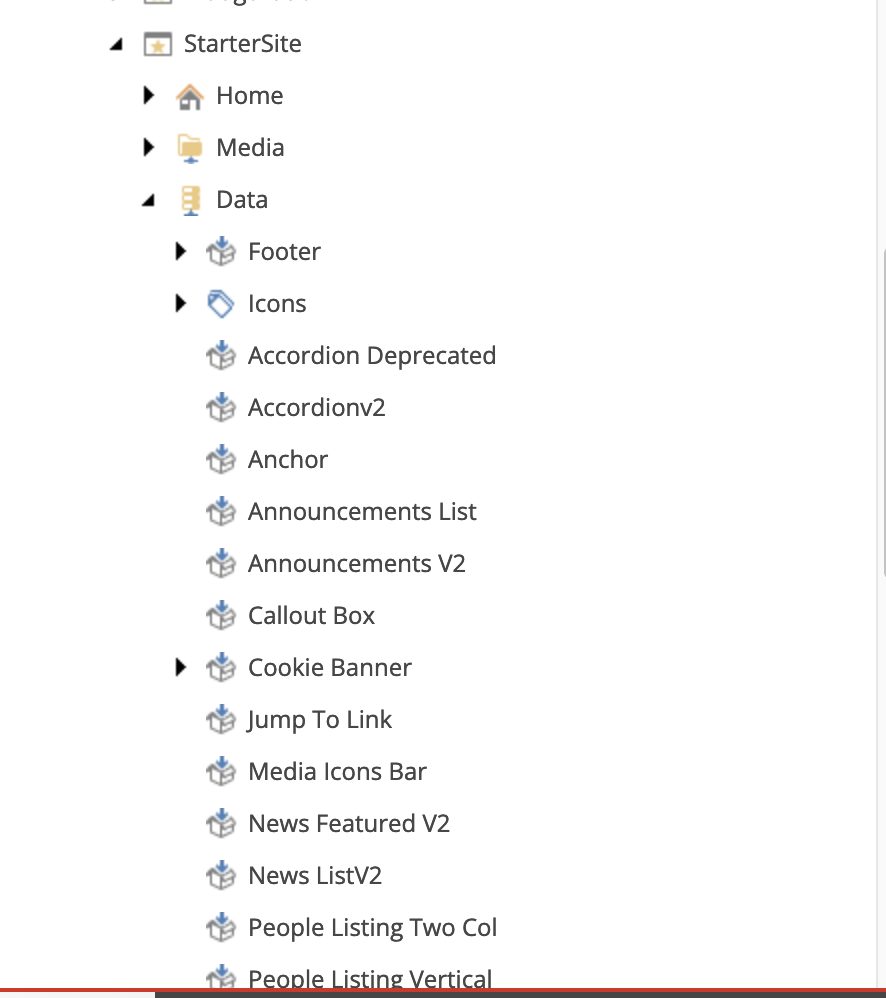Expand the Home node
Image resolution: width=886 pixels, height=998 pixels.
point(148,95)
